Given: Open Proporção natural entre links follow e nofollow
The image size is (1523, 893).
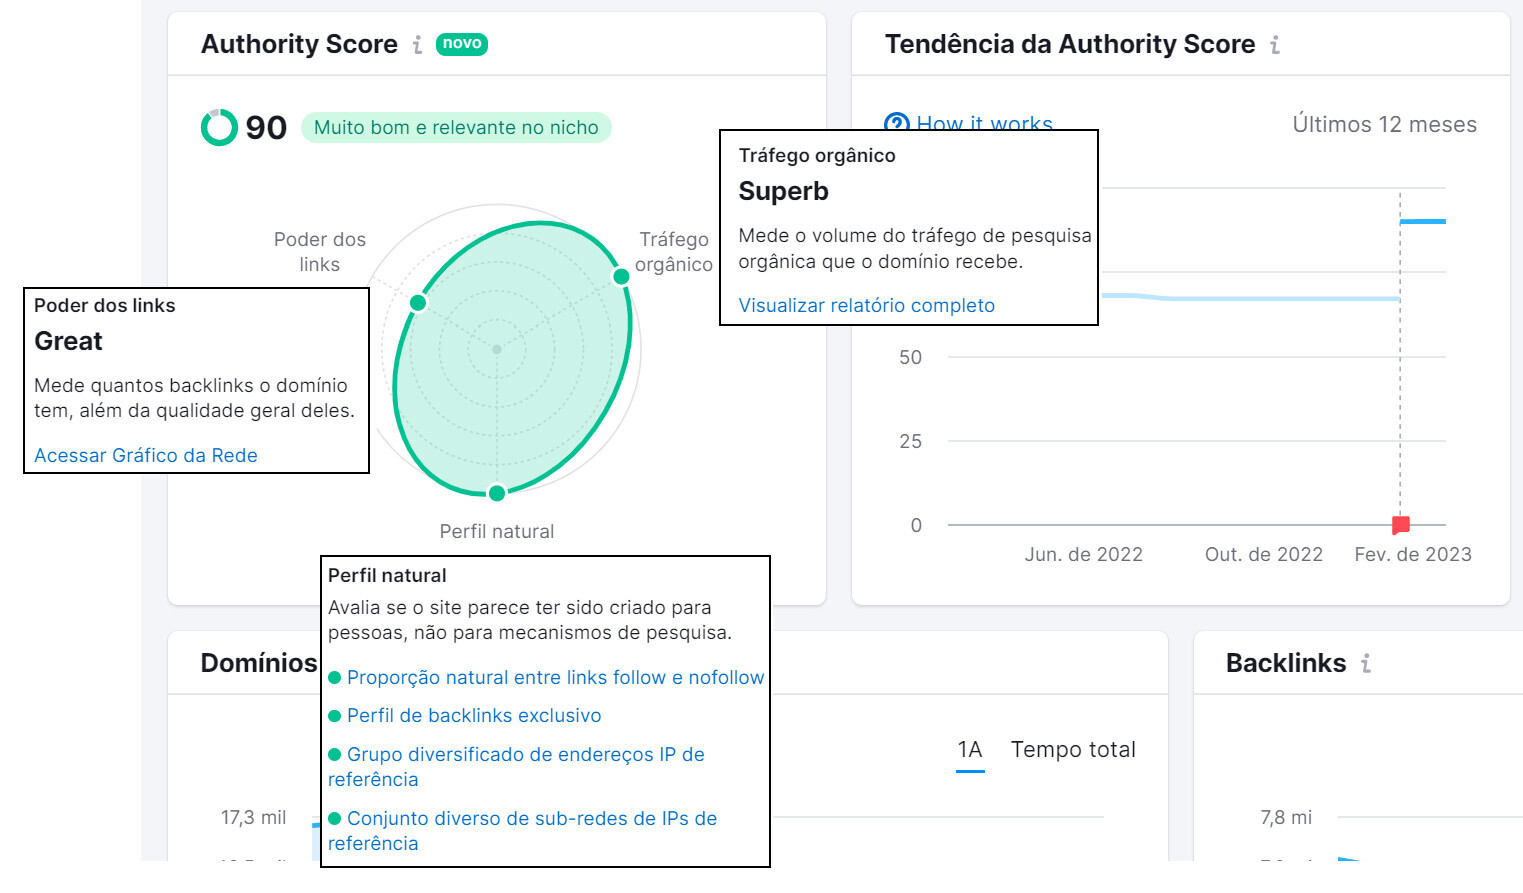Looking at the screenshot, I should (x=555, y=677).
